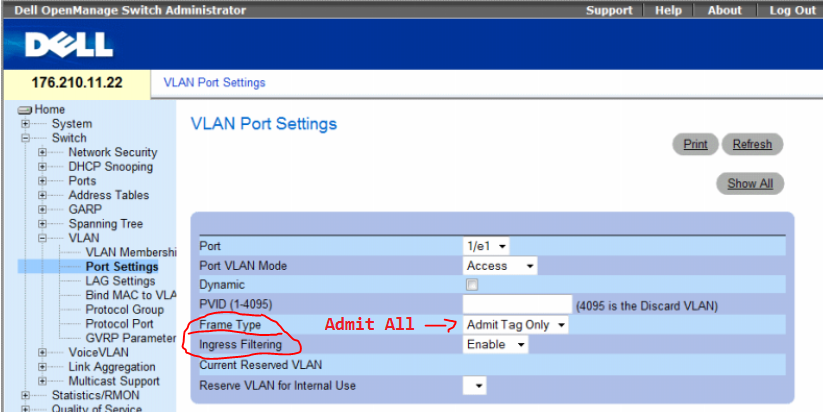The height and width of the screenshot is (412, 823).
Task: Select Statistics/RMON tree item
Action: pos(96,395)
